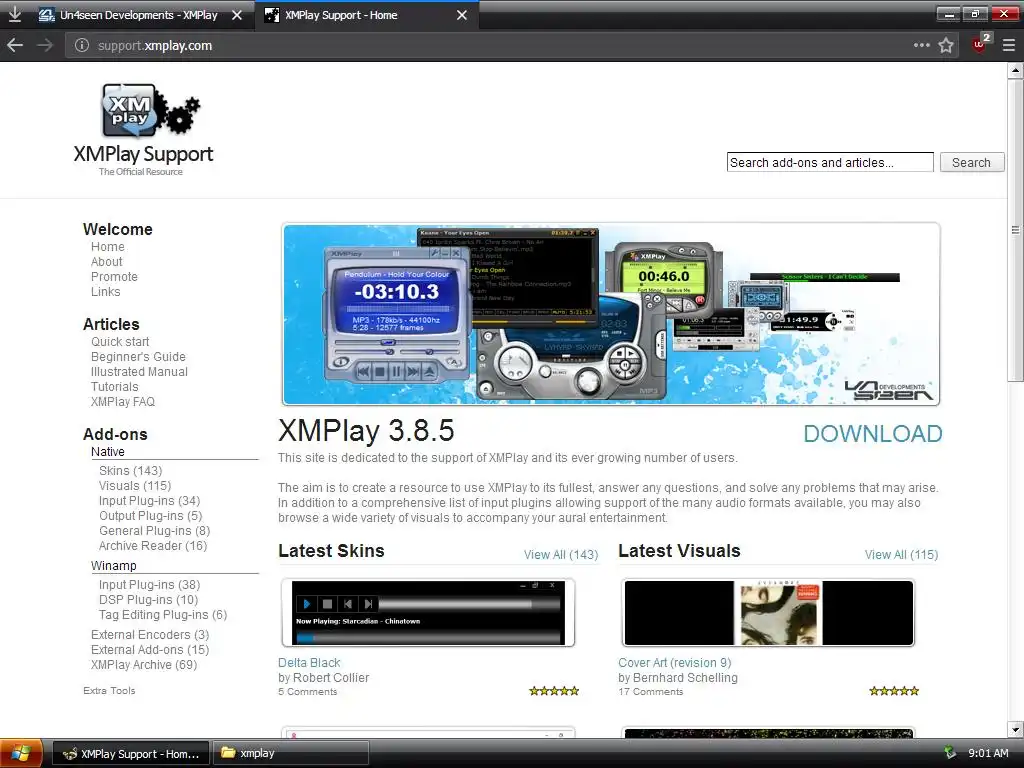Go back using the browser back arrow
This screenshot has width=1024, height=768.
(x=15, y=45)
